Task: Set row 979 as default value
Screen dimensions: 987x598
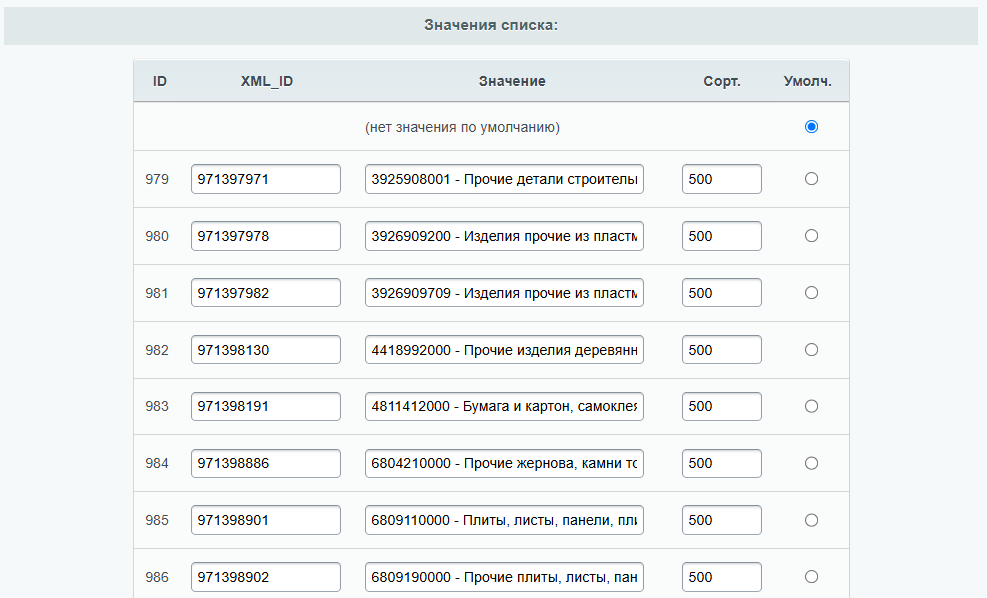Action: (x=811, y=179)
